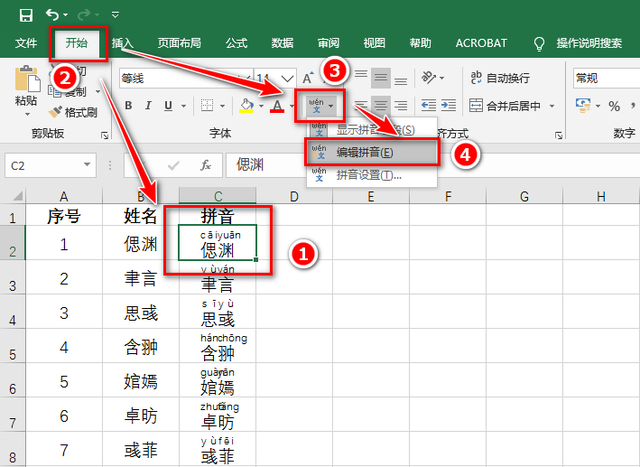Switch to the 审阅 ribbon tab
Image resolution: width=640 pixels, height=467 pixels.
pyautogui.click(x=328, y=43)
